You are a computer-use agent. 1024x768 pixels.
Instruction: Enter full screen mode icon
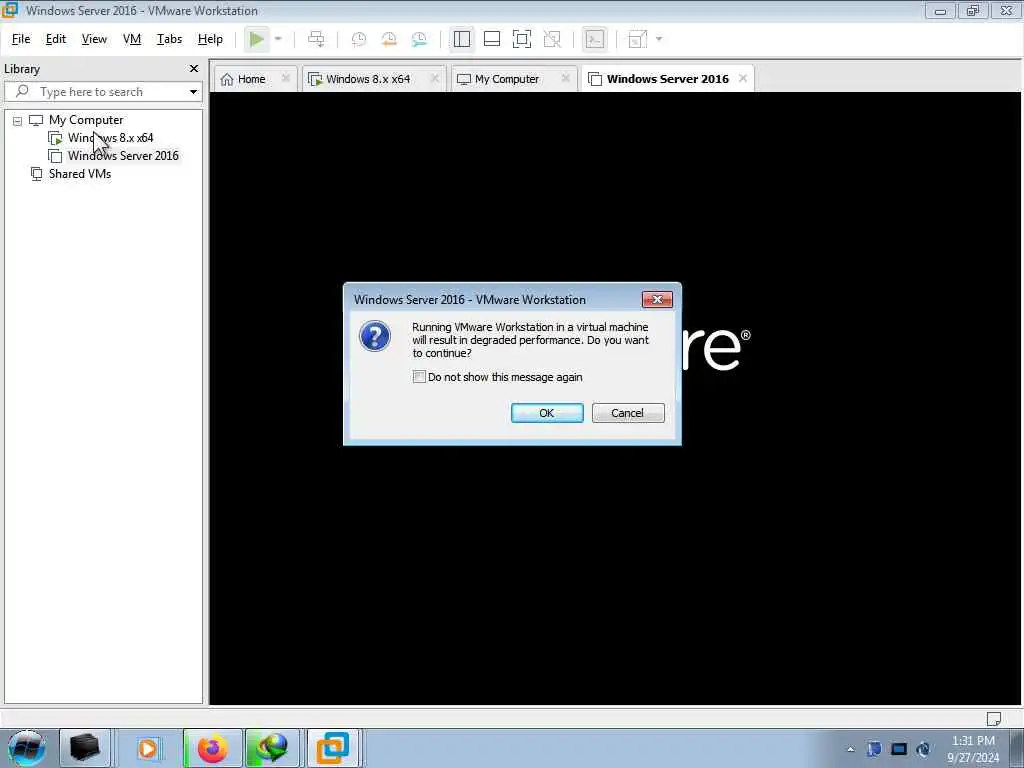[522, 39]
